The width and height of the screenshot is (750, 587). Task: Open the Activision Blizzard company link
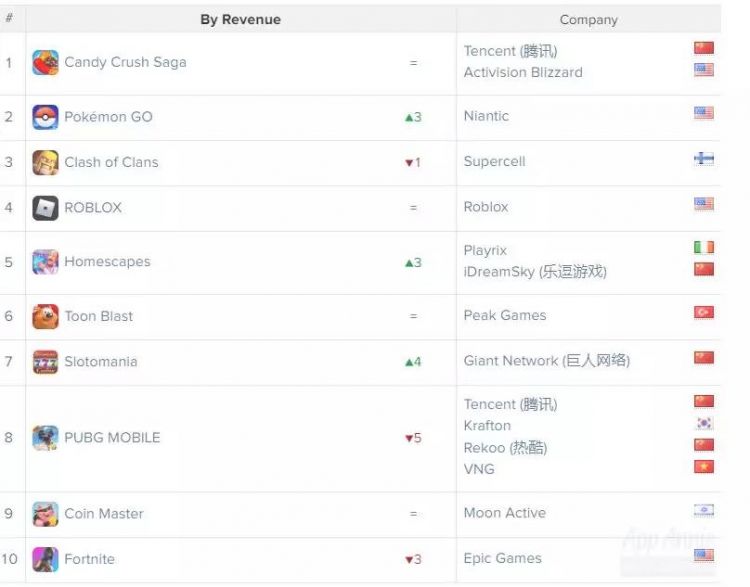523,72
